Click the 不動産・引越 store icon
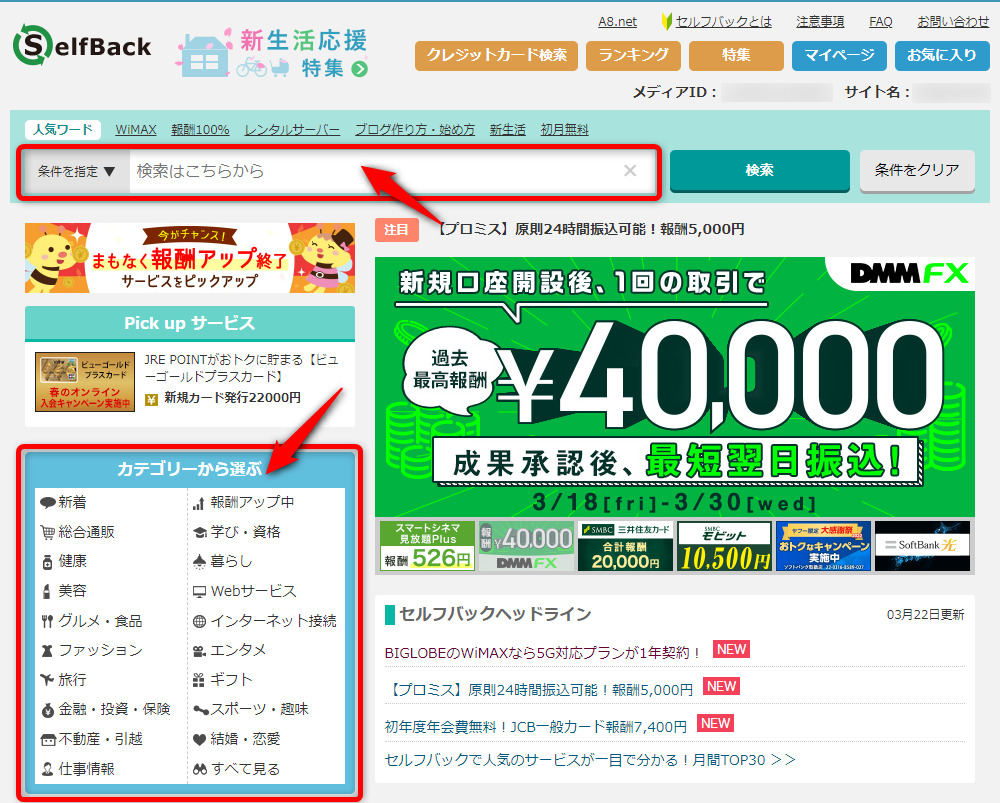 48,740
